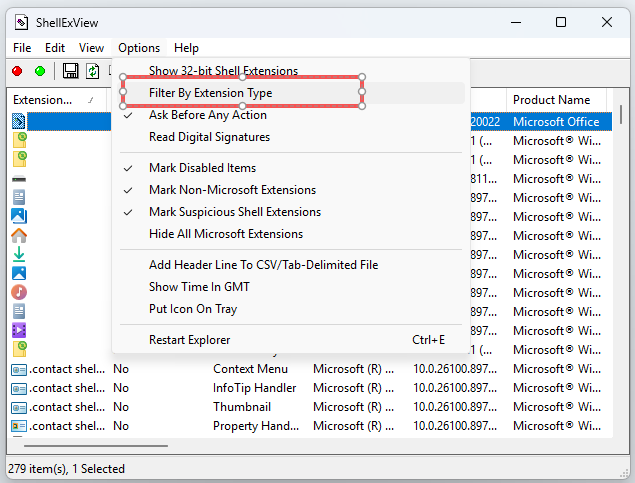Click the horizontal scrollbar thumb
The width and height of the screenshot is (635, 483).
96,446
